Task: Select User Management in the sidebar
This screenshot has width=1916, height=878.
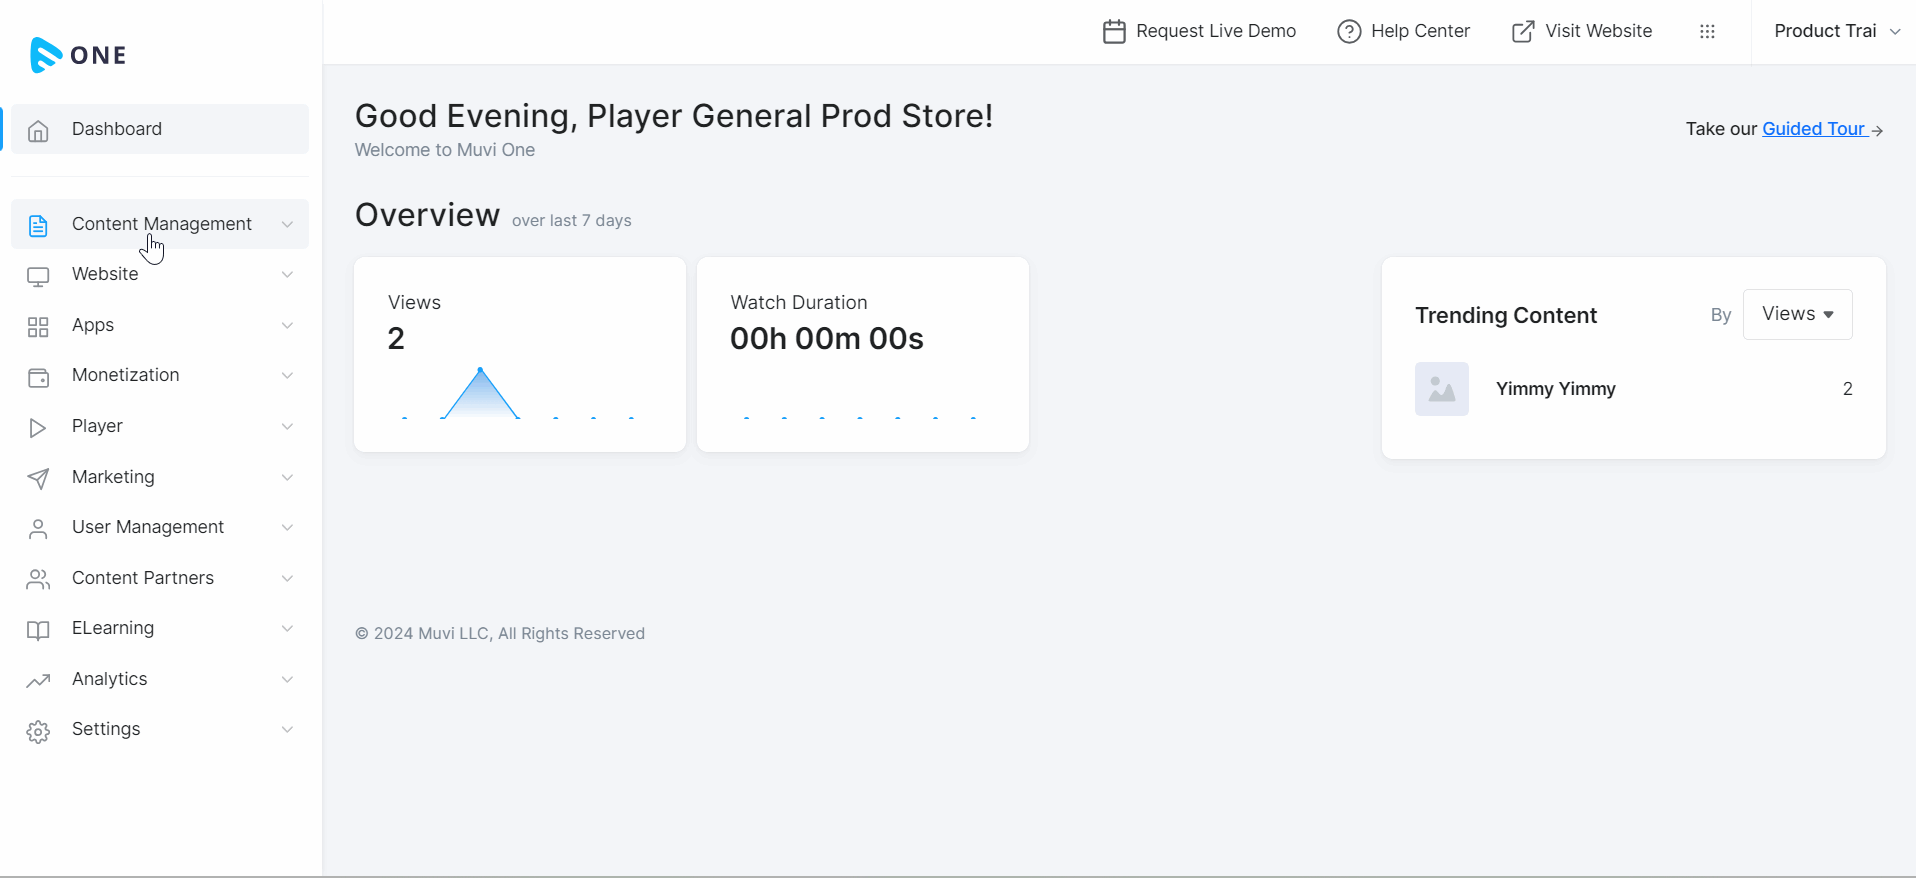Action: point(148,527)
